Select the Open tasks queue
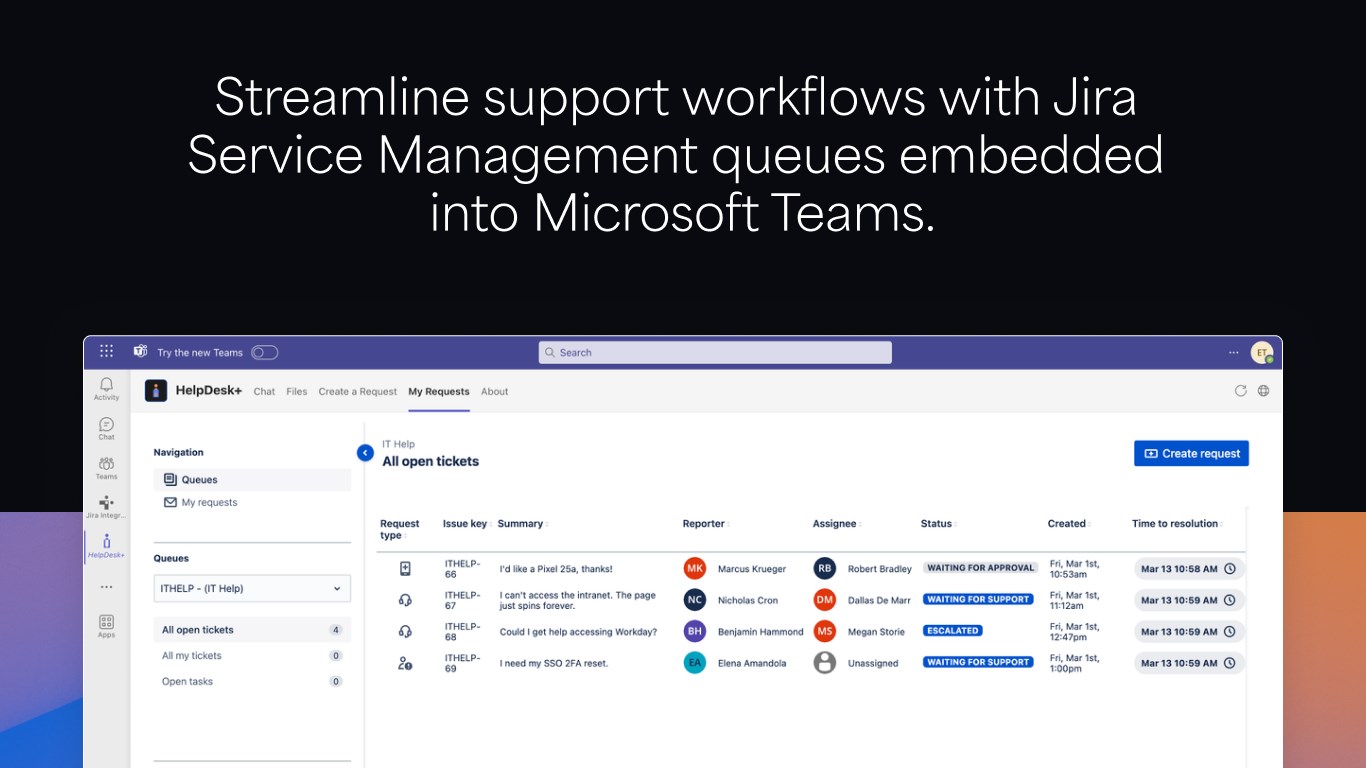The width and height of the screenshot is (1366, 768). click(x=252, y=682)
